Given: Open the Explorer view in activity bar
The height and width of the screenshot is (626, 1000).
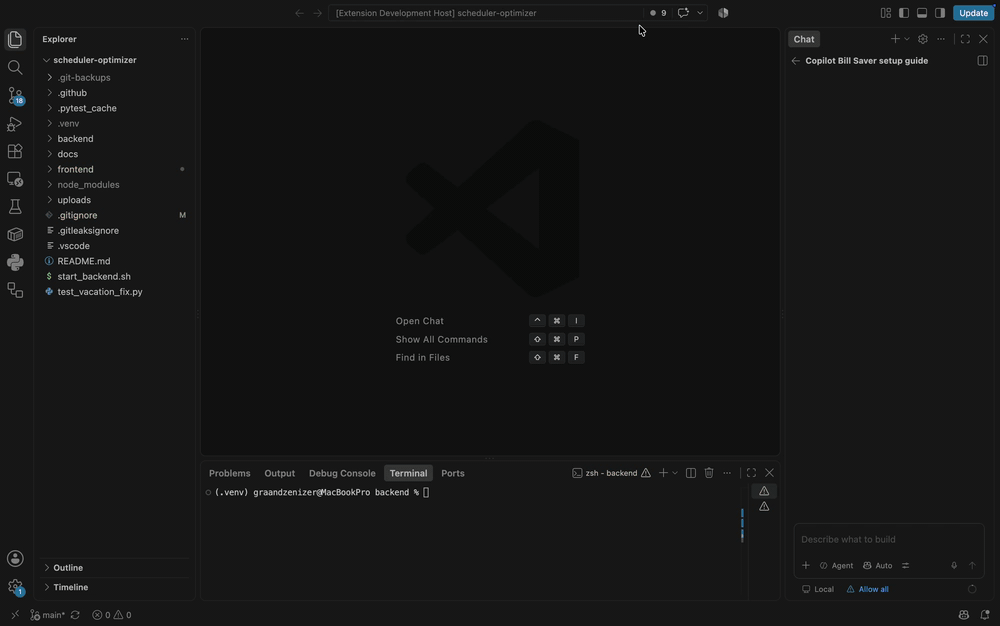Looking at the screenshot, I should 15,40.
